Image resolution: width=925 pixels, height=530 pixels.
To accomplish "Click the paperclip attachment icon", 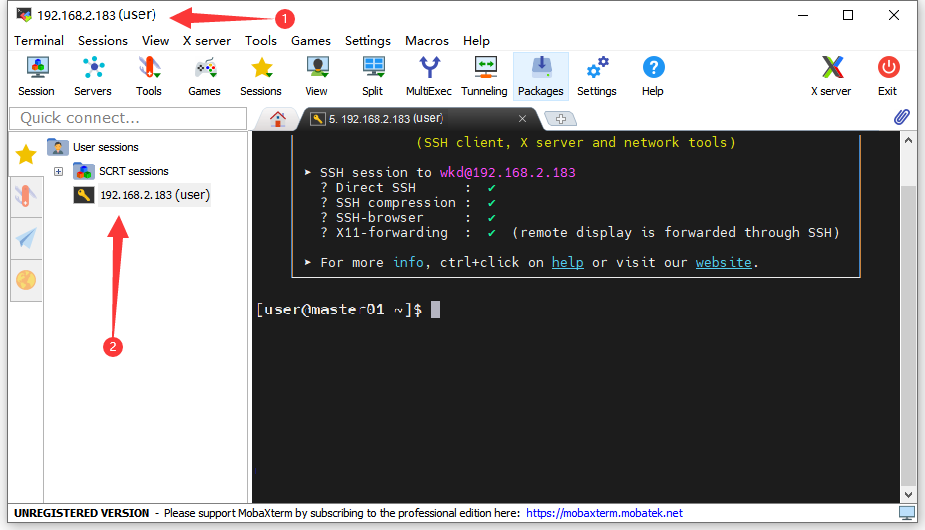I will 901,117.
